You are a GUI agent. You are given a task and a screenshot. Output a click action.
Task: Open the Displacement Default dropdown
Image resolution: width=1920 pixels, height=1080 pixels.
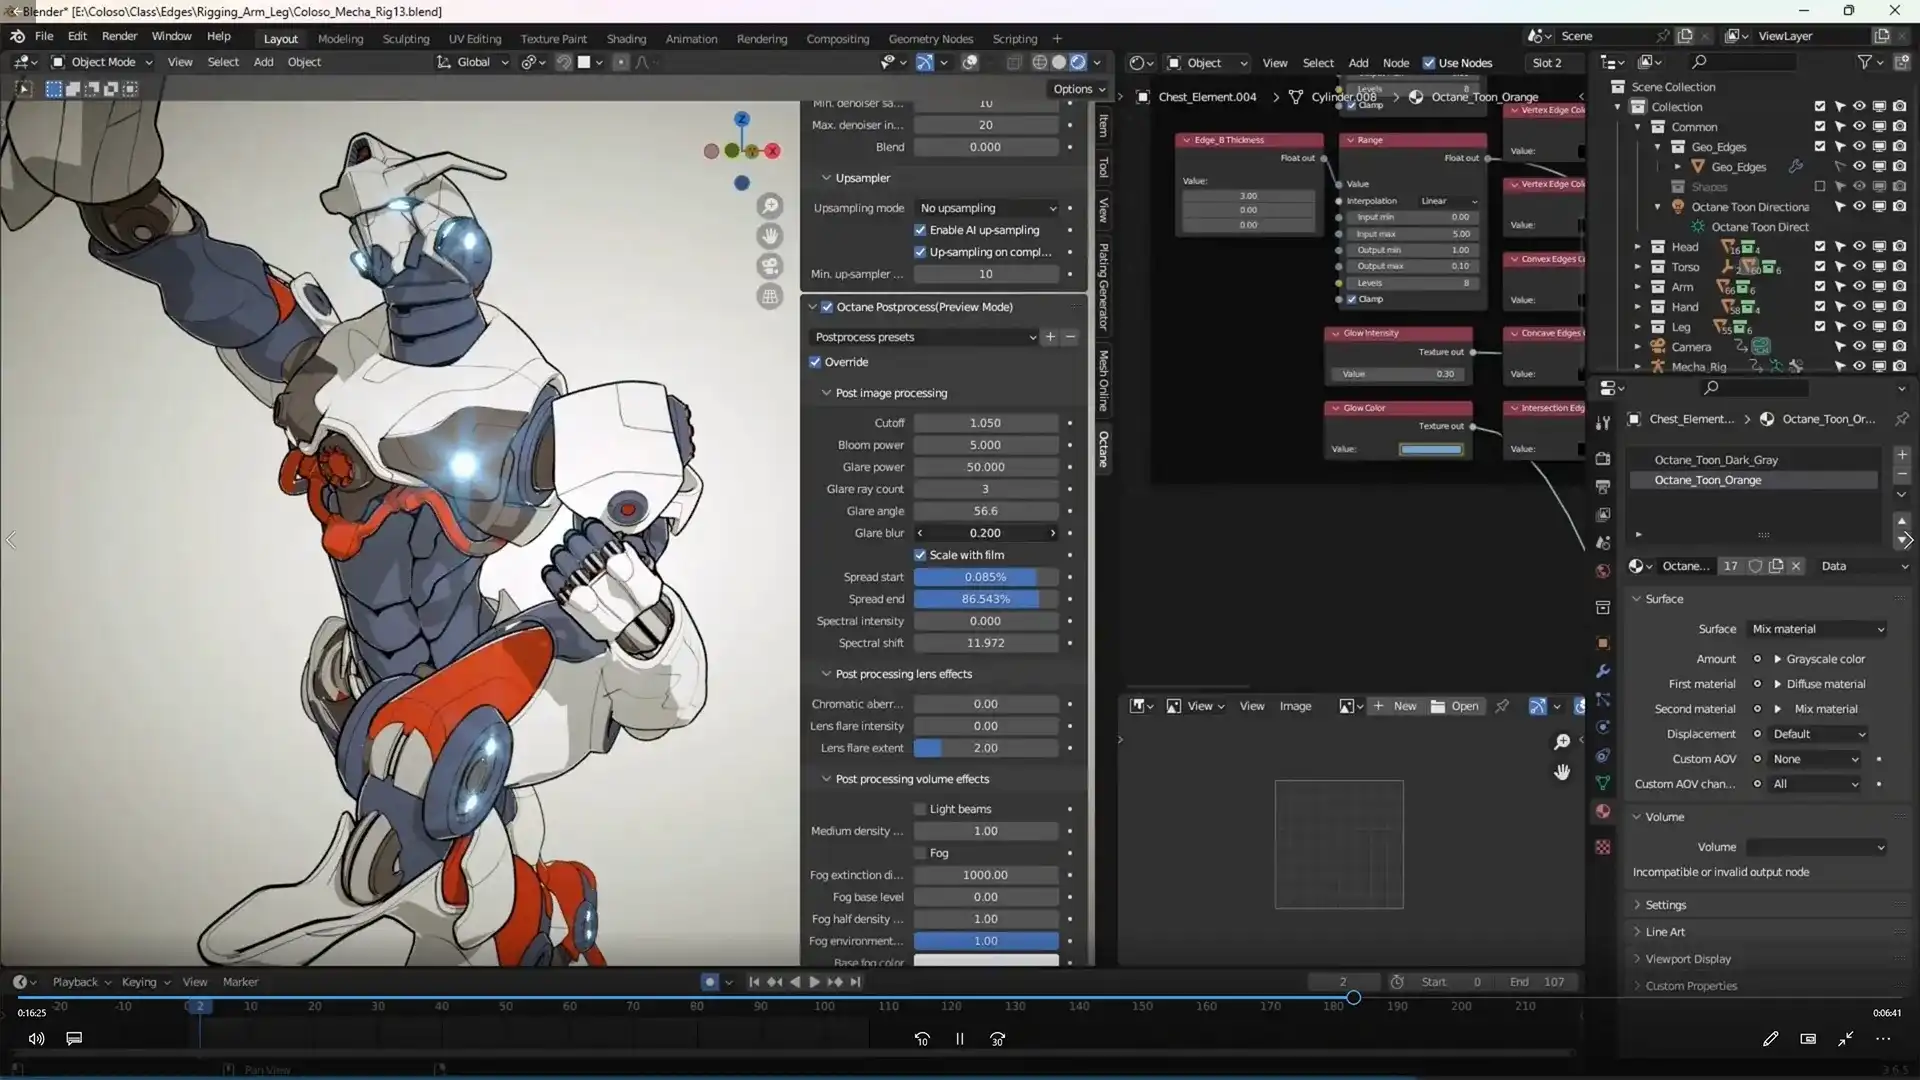tap(1817, 733)
